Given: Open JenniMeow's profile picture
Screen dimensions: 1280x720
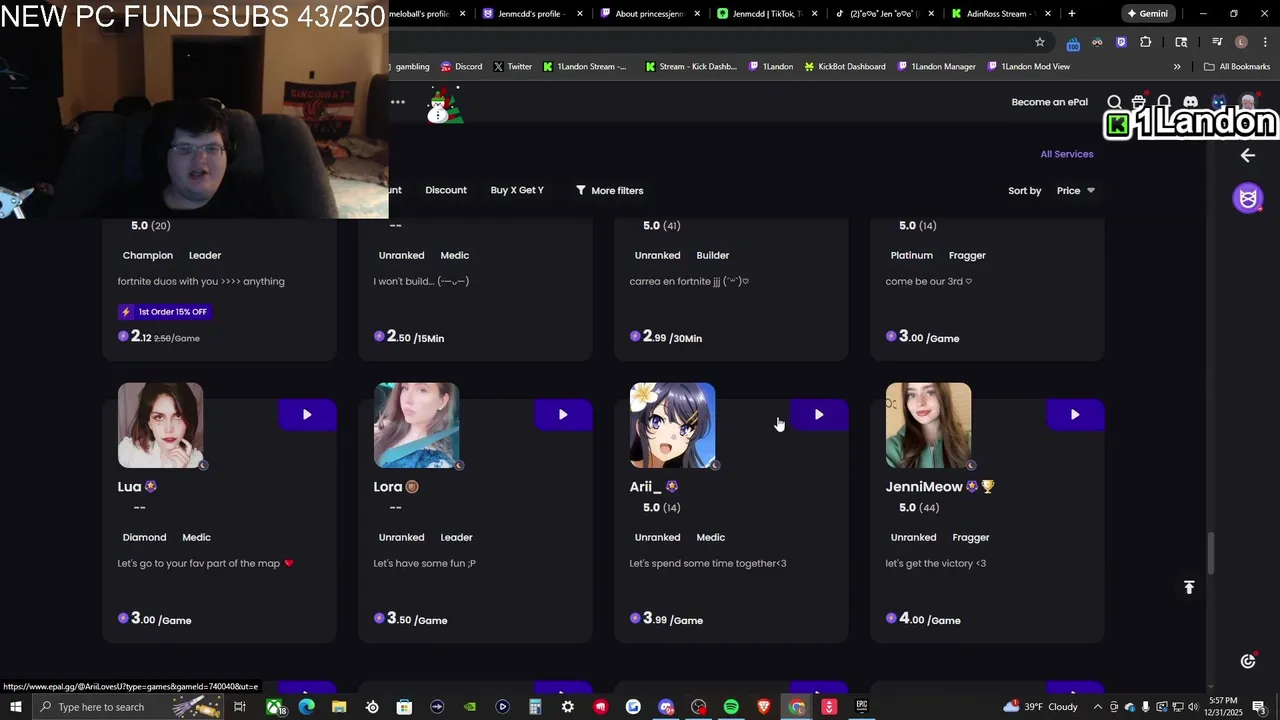Looking at the screenshot, I should [928, 425].
